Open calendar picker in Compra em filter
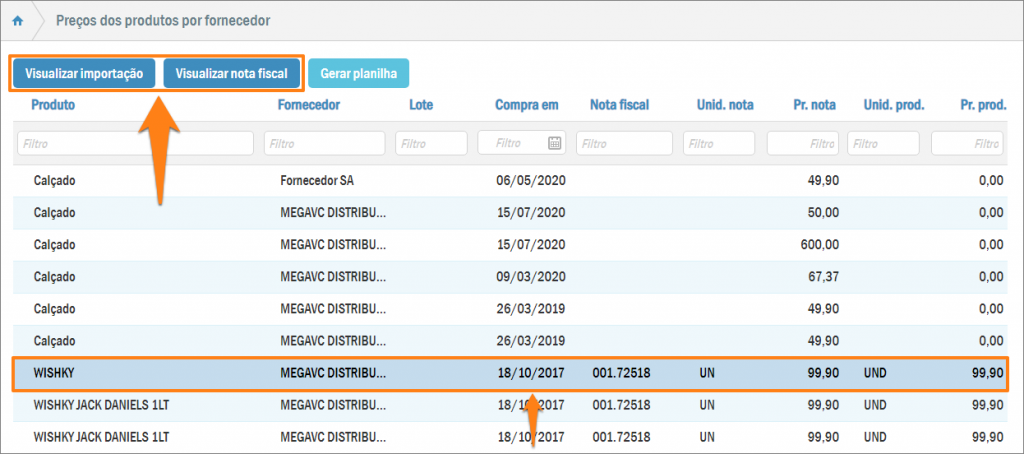 (x=555, y=144)
